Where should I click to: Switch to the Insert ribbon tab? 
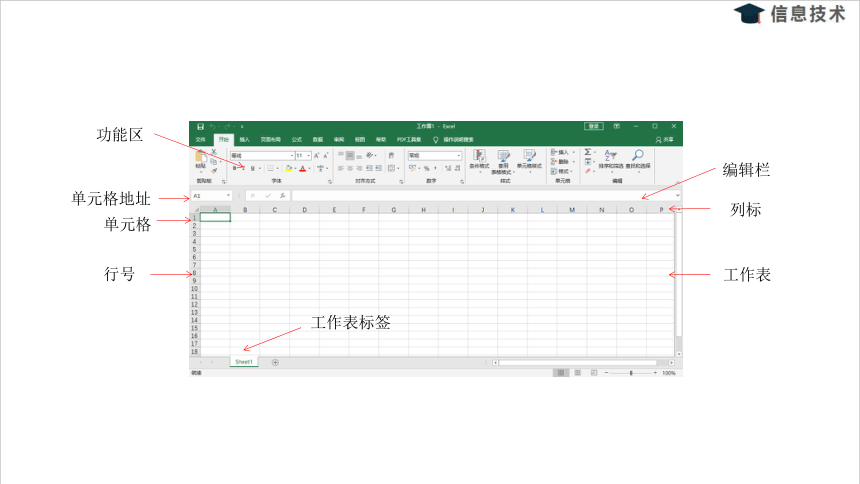click(245, 139)
